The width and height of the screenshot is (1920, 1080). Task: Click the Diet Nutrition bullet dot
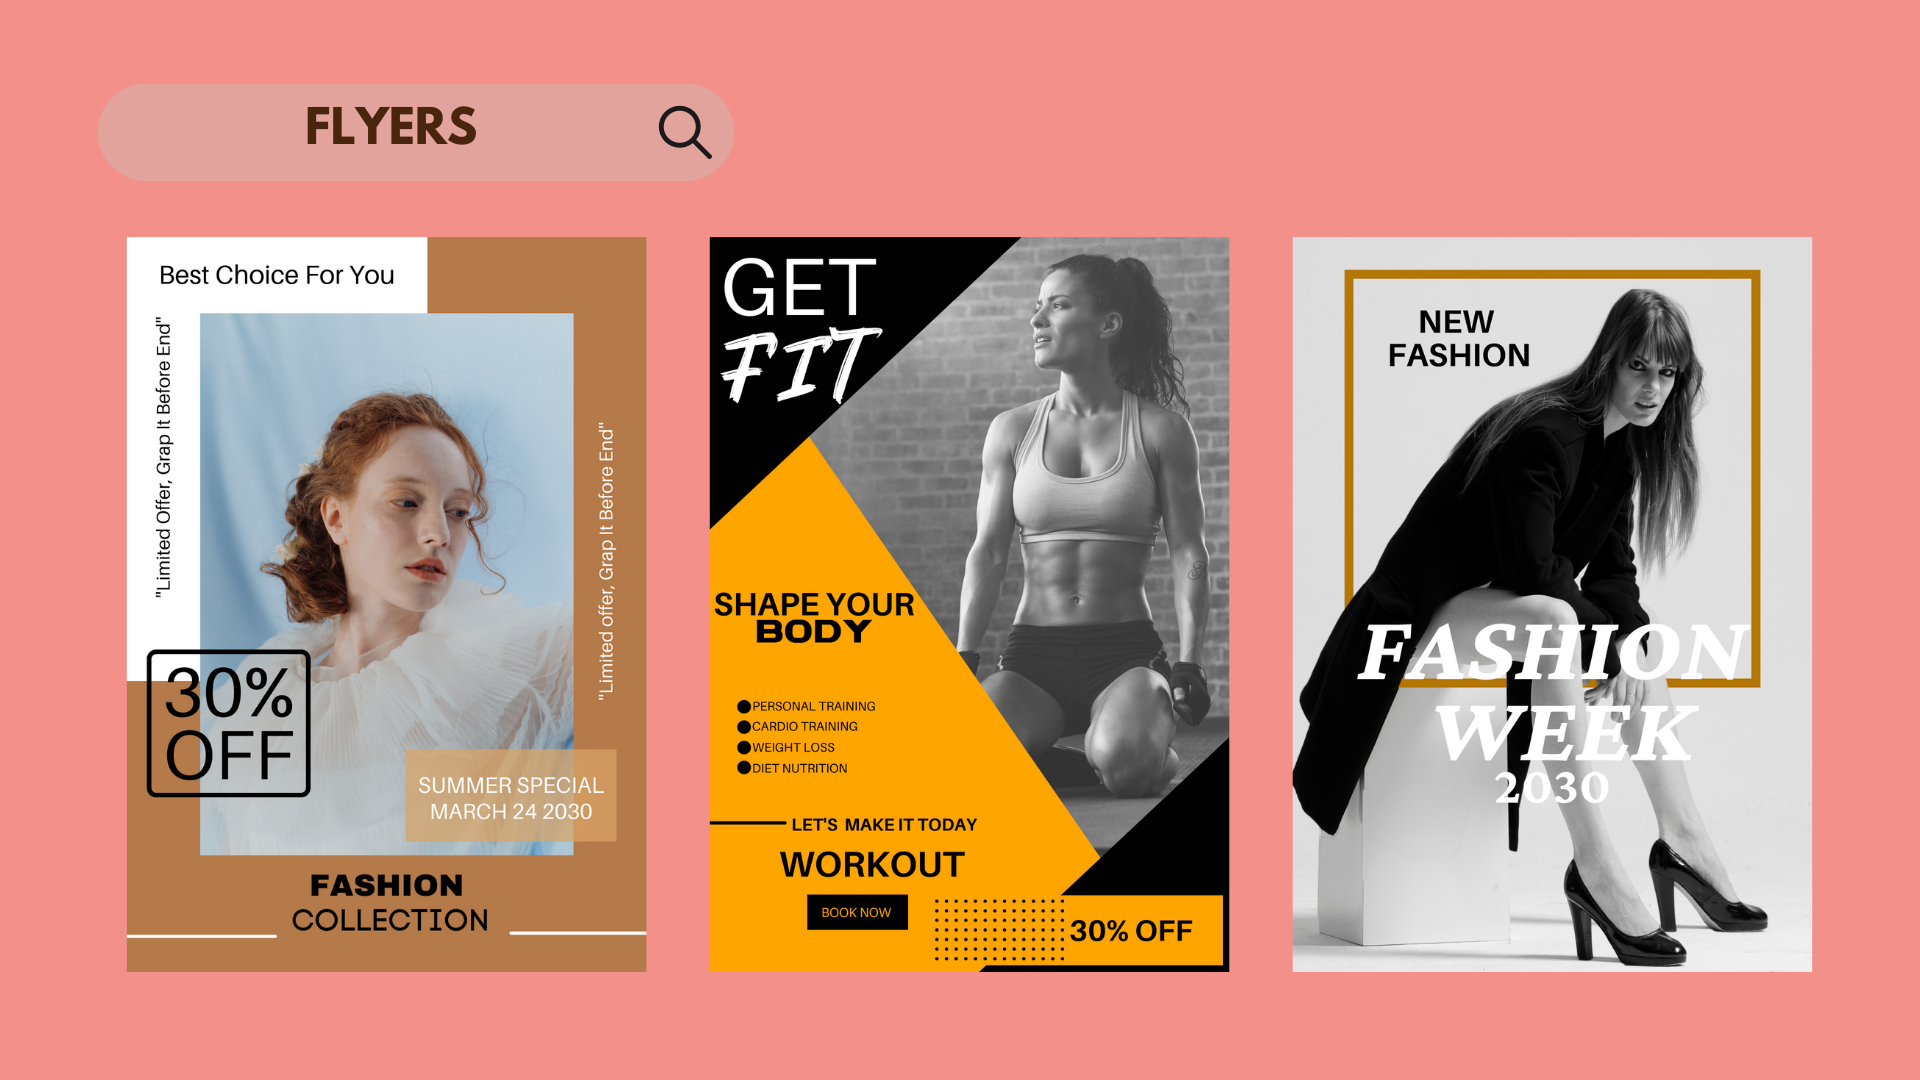(744, 768)
